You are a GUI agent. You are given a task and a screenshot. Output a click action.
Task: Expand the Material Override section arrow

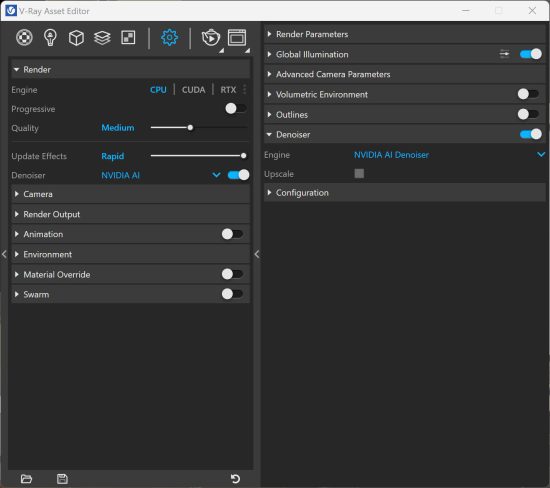pos(16,274)
